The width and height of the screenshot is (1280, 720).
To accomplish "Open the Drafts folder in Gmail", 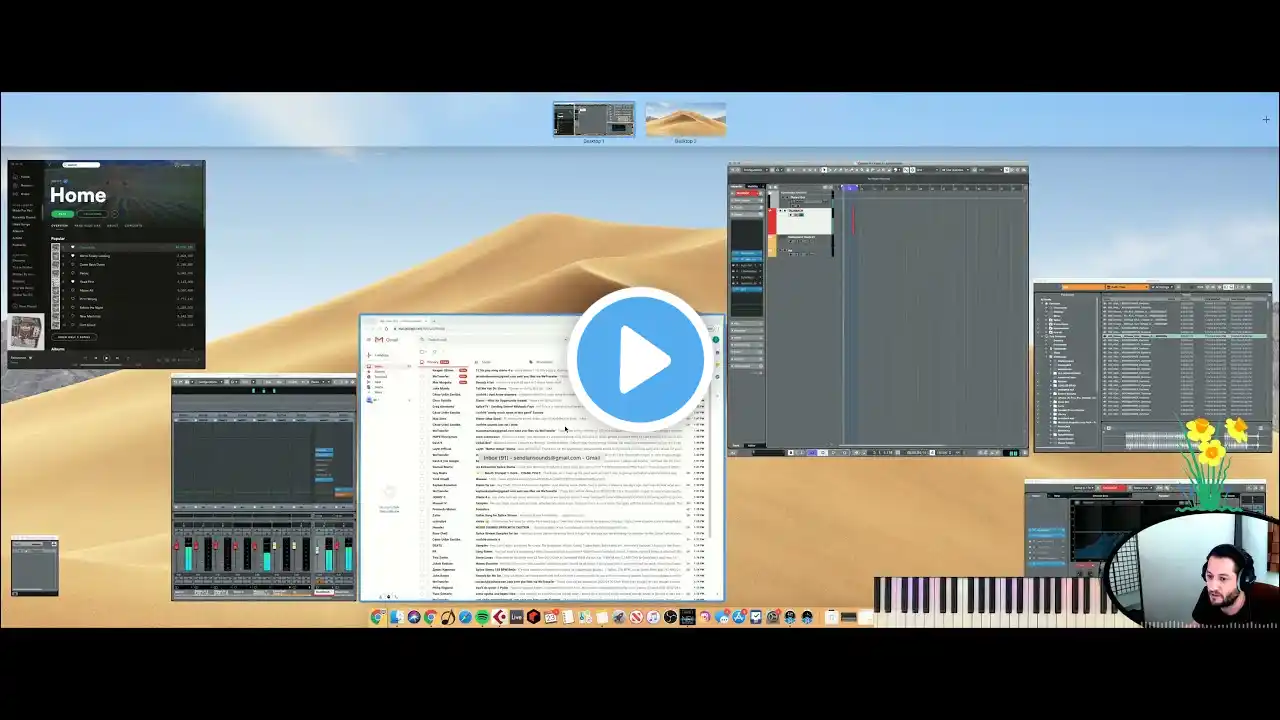I will pyautogui.click(x=379, y=388).
